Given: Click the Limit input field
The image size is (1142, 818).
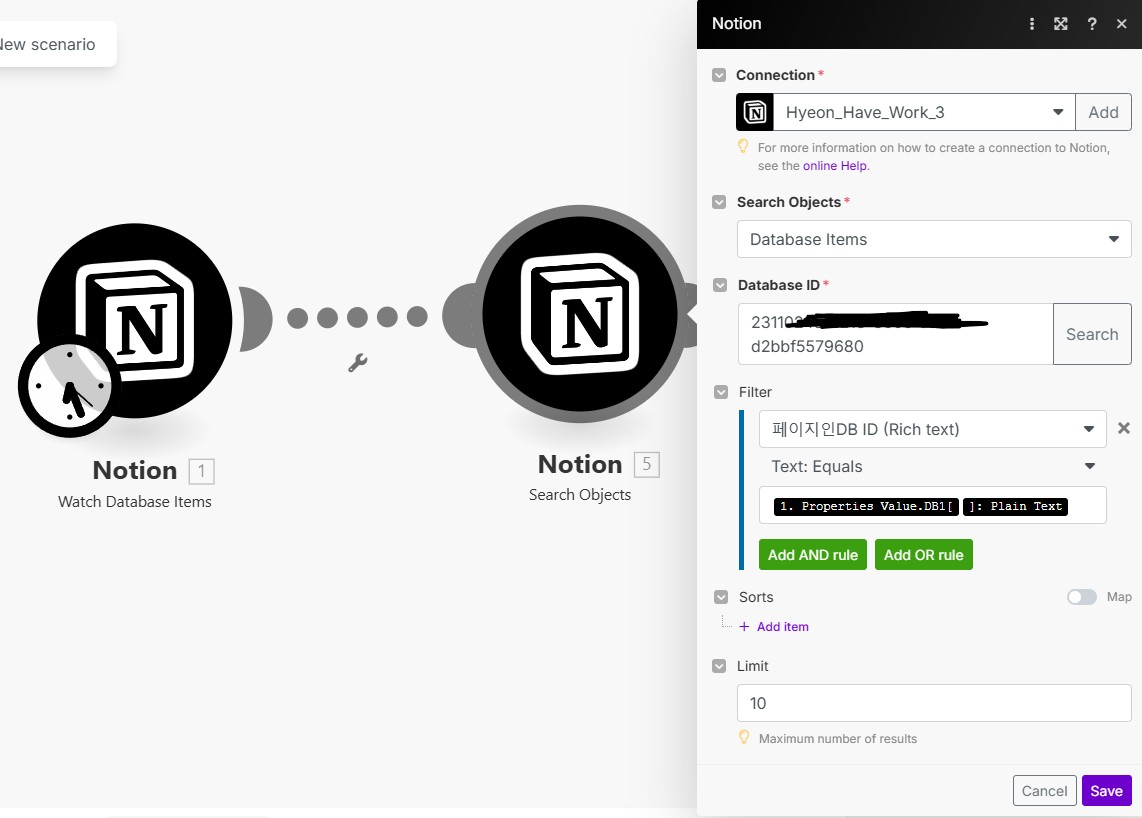Looking at the screenshot, I should tap(934, 703).
